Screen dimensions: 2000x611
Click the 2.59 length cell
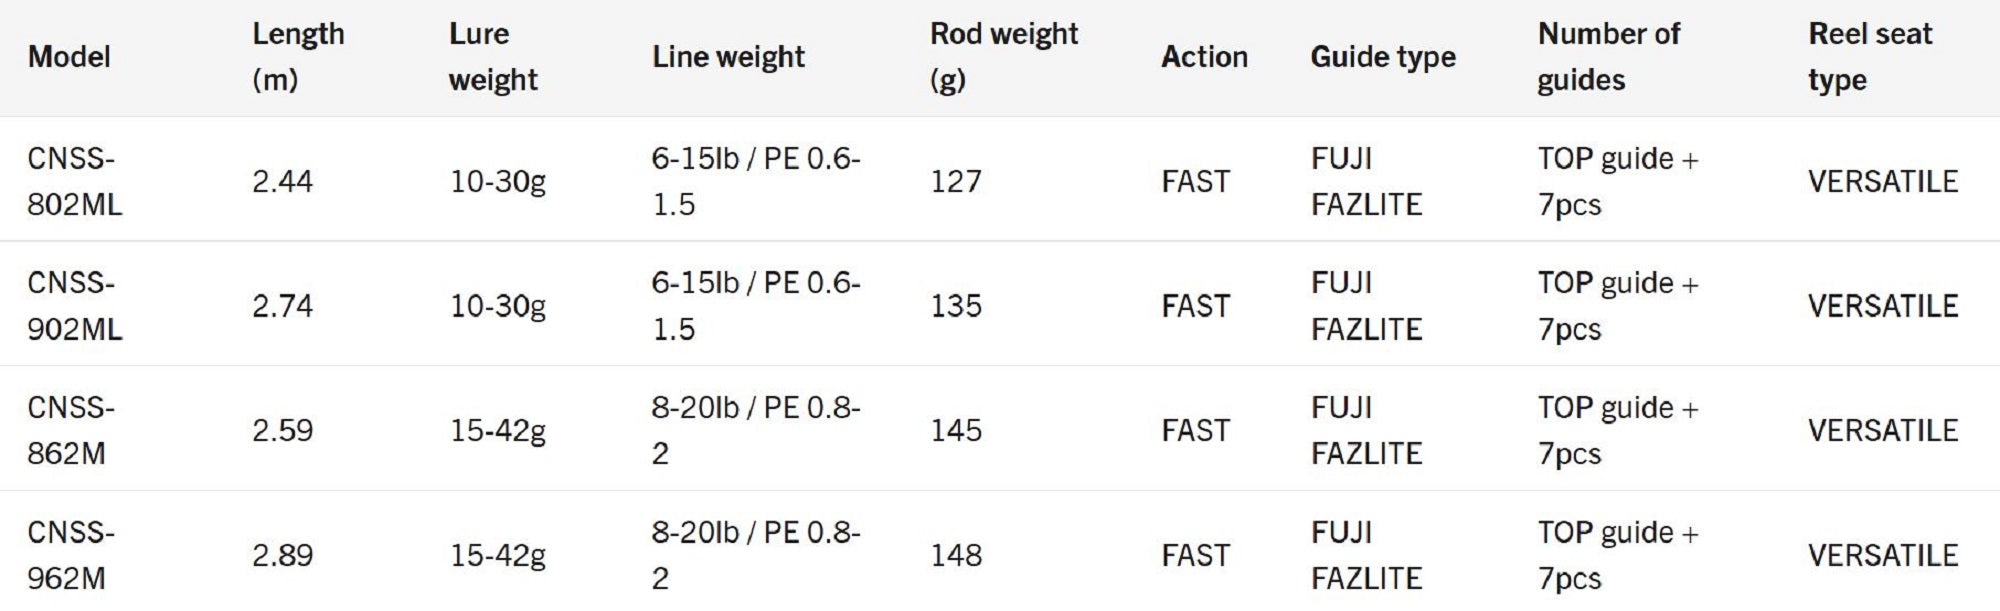pyautogui.click(x=282, y=430)
